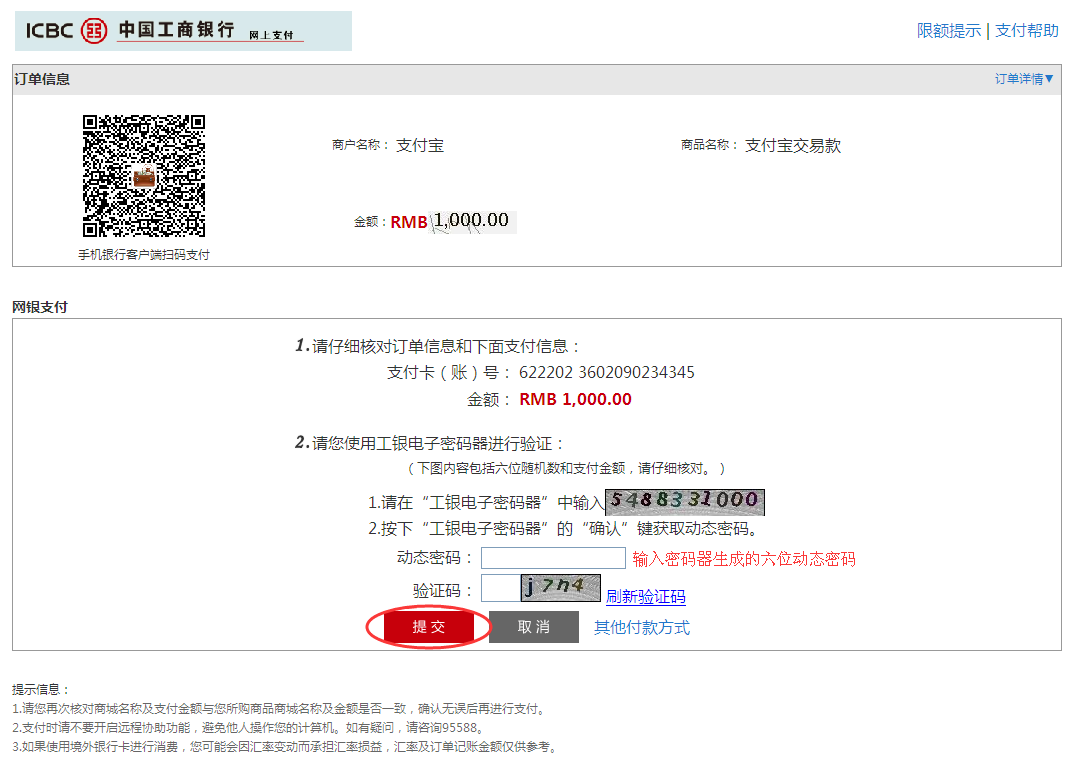Click 刷新验证码 to refresh captcha
The image size is (1072, 758).
click(645, 597)
